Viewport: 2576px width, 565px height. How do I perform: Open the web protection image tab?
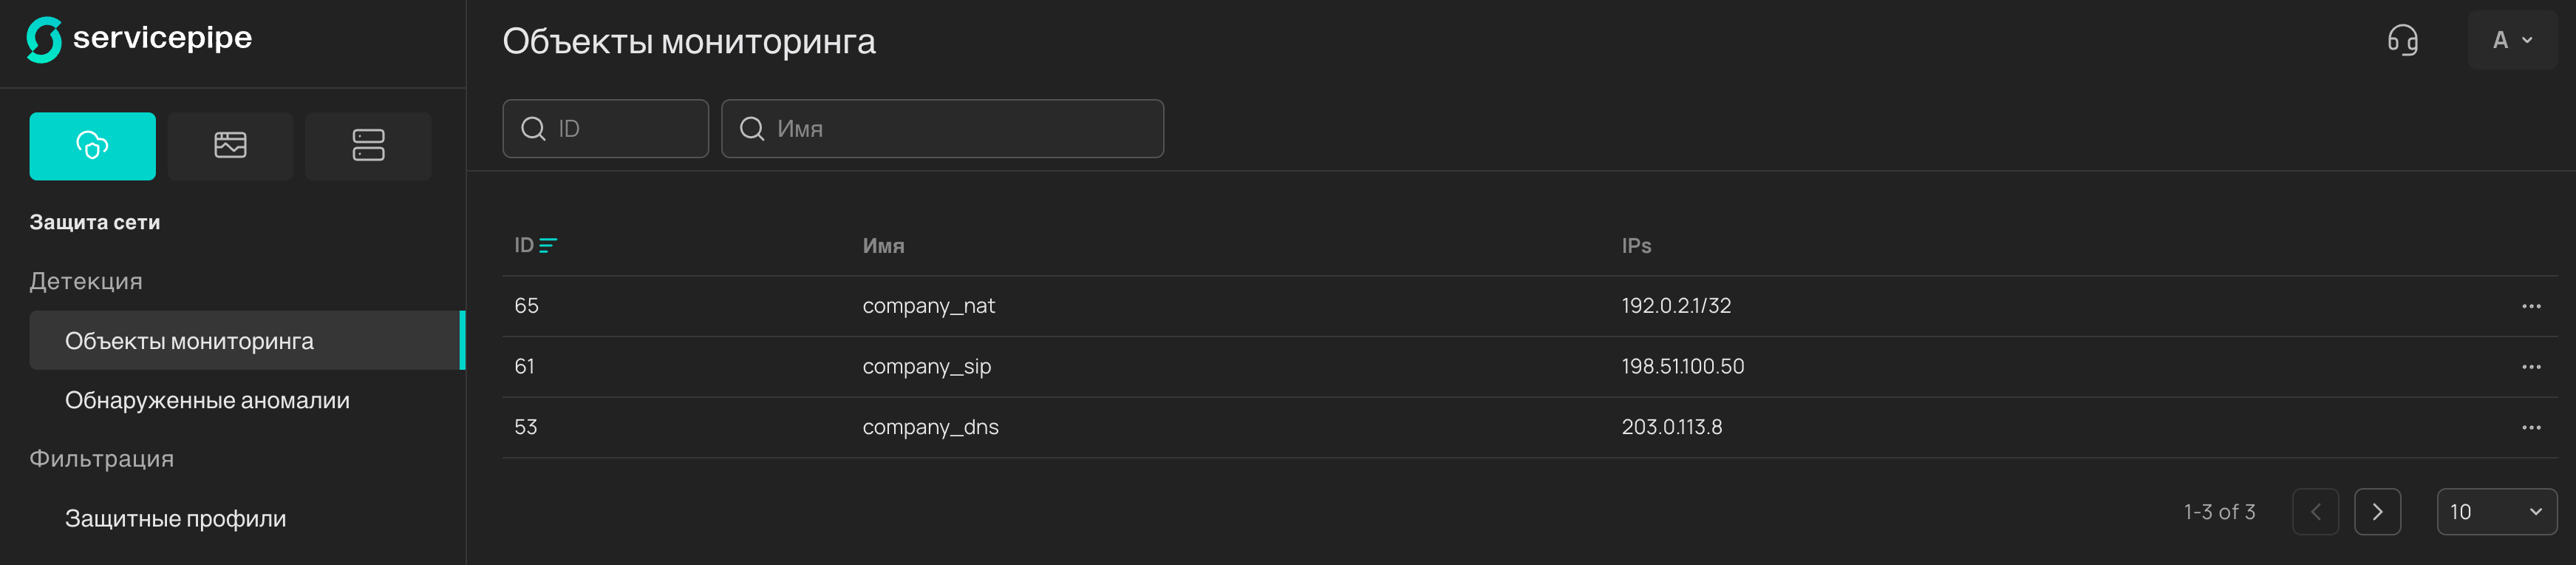coord(230,146)
